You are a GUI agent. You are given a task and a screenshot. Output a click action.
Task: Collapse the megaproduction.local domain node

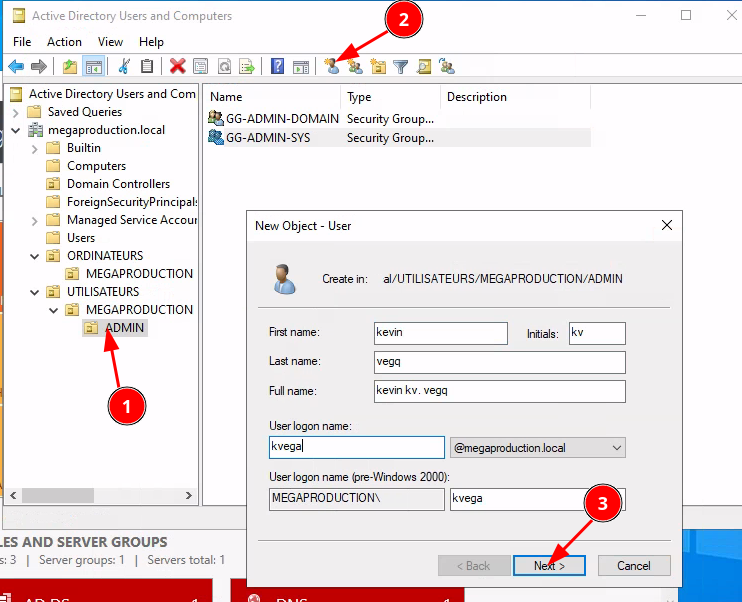pos(16,130)
